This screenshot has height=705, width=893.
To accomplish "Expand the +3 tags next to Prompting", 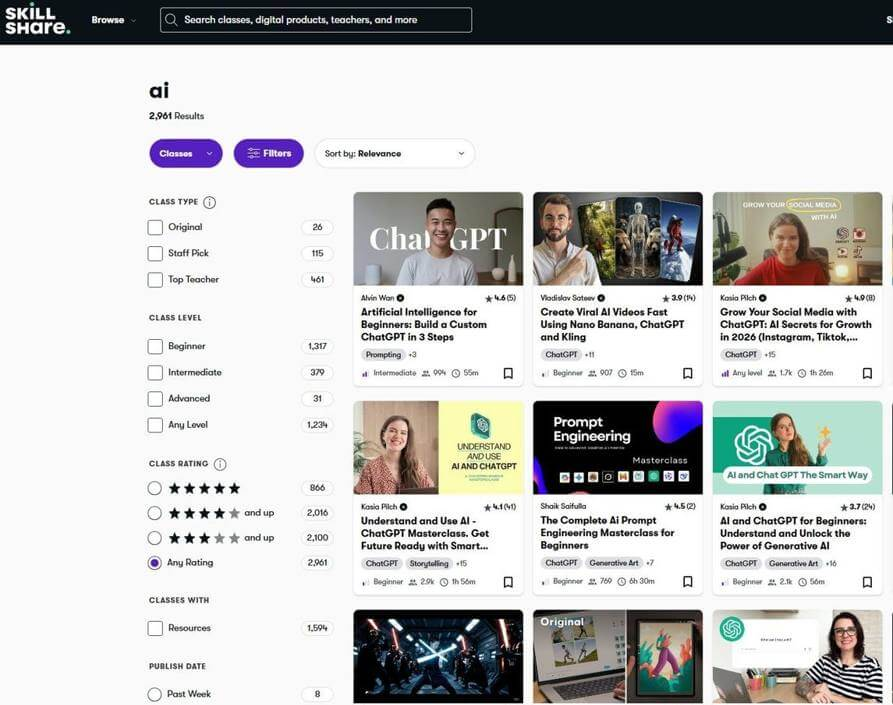I will pos(412,355).
